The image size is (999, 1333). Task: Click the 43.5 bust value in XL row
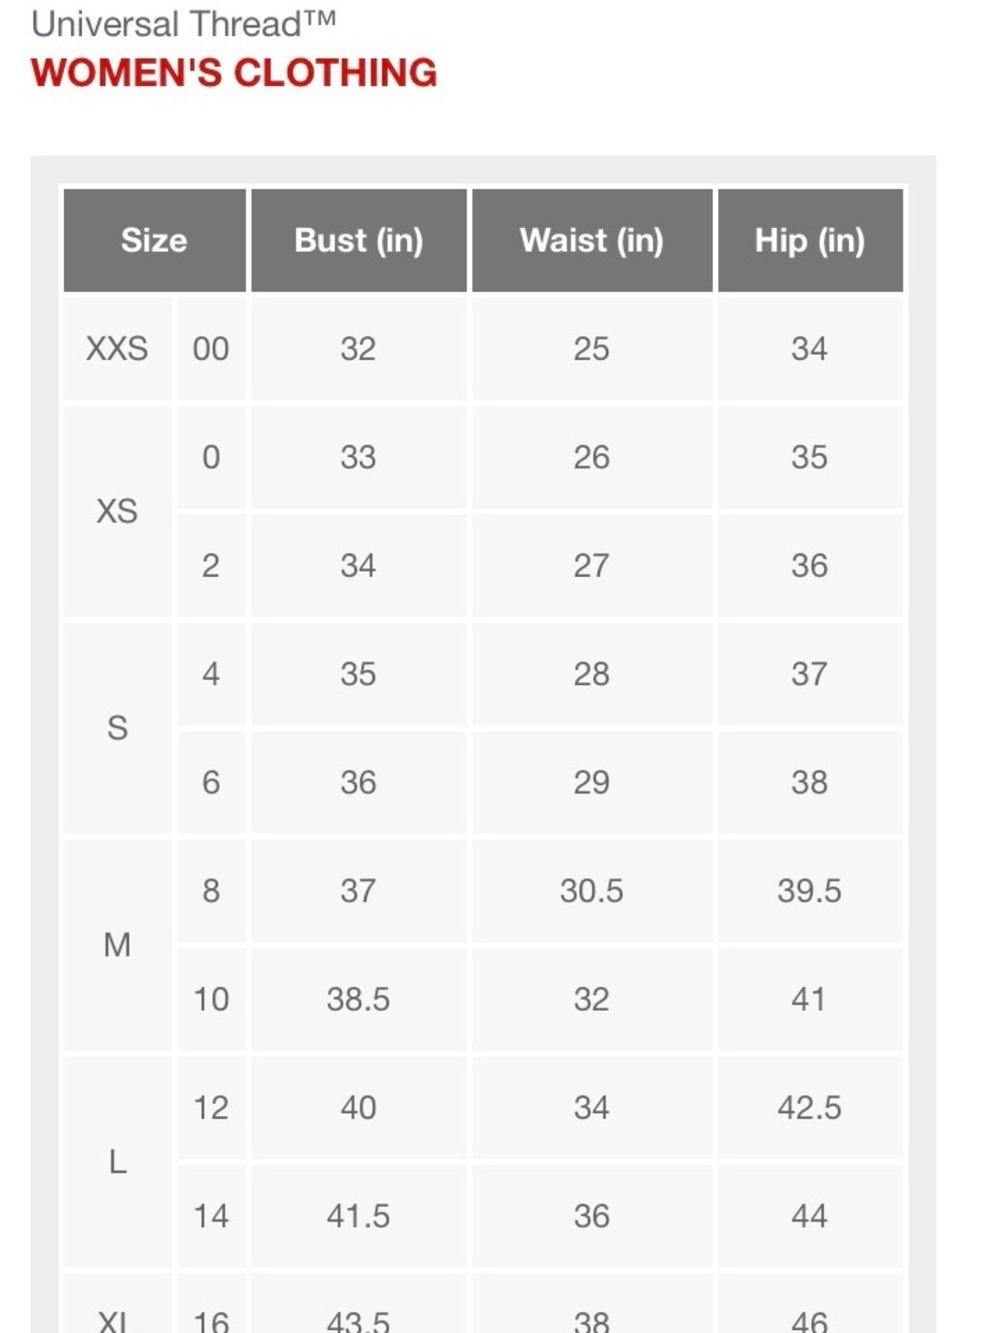(358, 1320)
